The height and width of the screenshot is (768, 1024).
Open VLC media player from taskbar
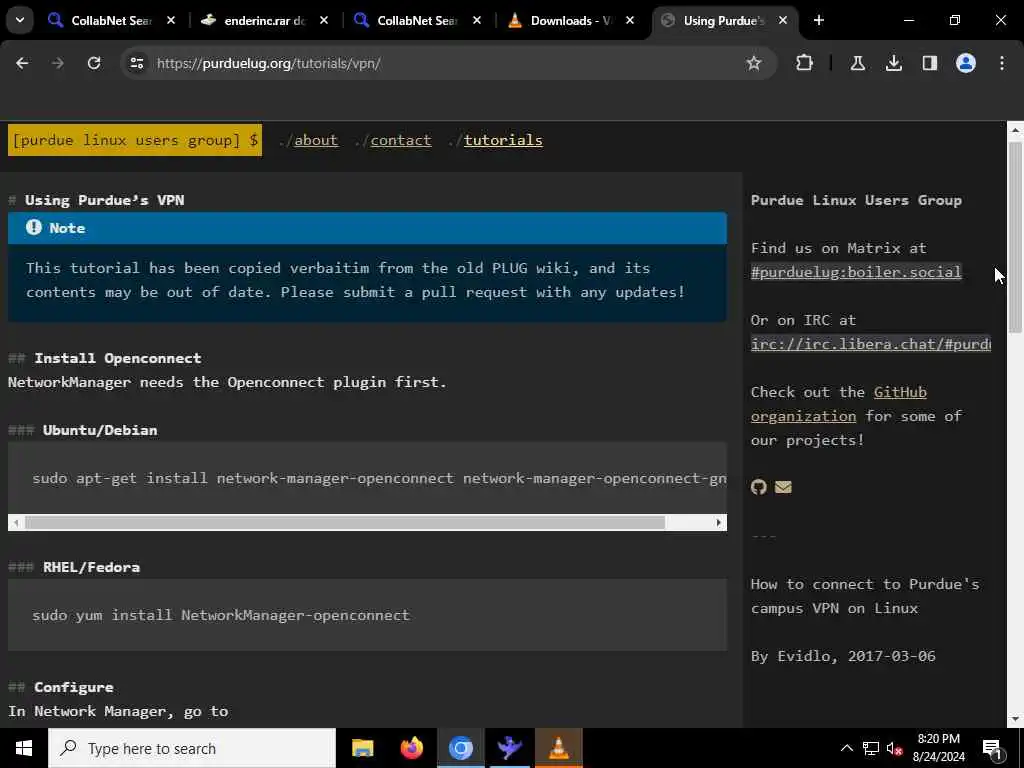point(558,748)
